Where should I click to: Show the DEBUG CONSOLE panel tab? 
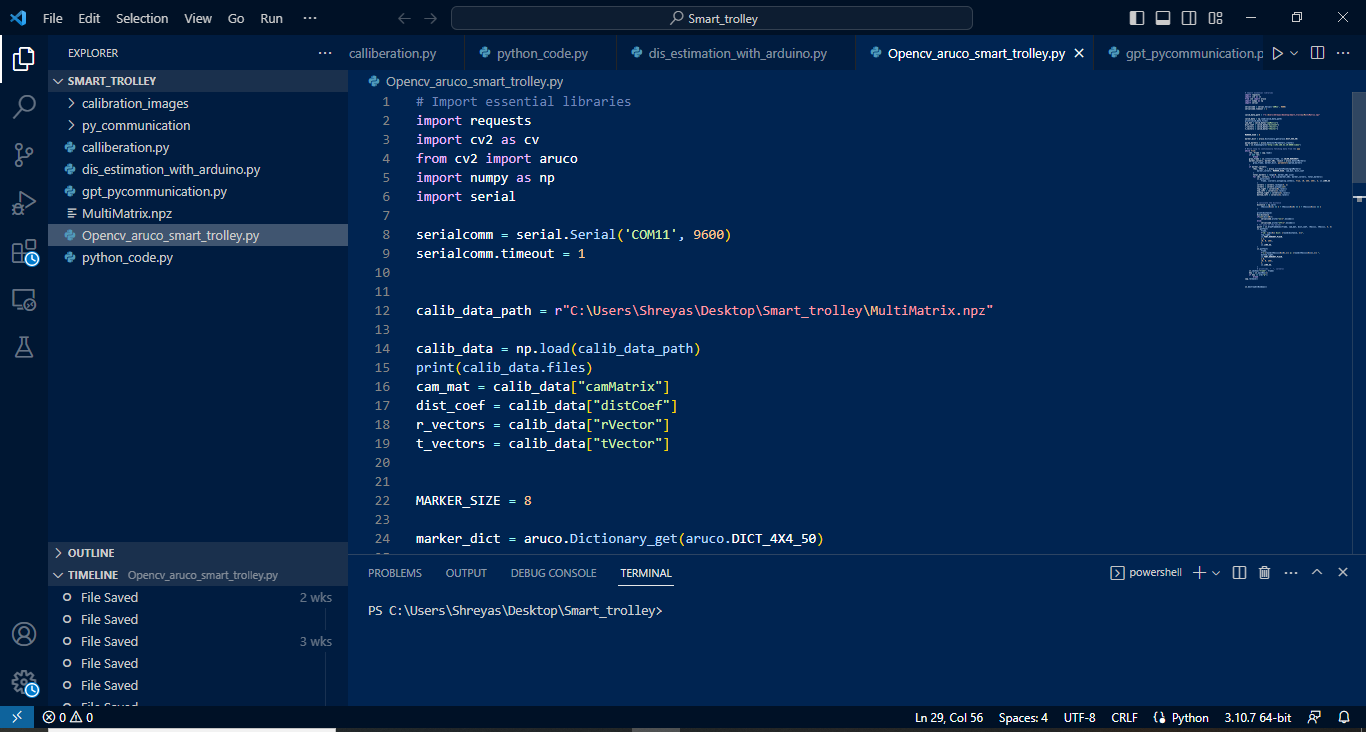point(553,573)
